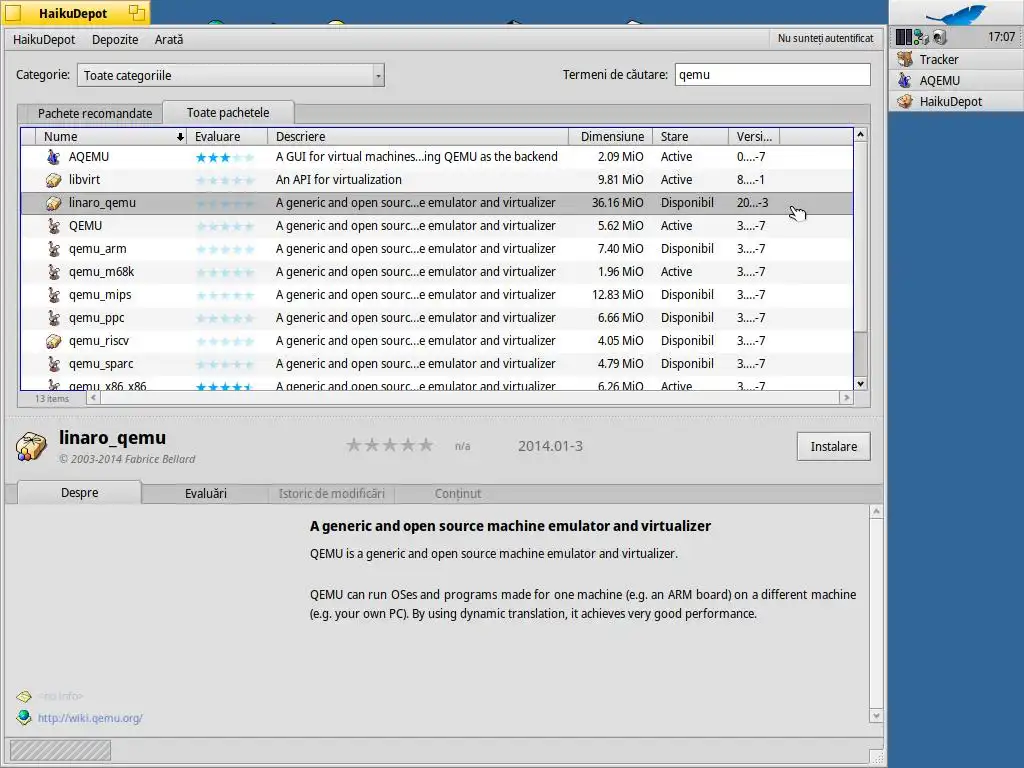This screenshot has height=768, width=1024.
Task: Click description pane scroll up arrow
Action: pyautogui.click(x=876, y=511)
